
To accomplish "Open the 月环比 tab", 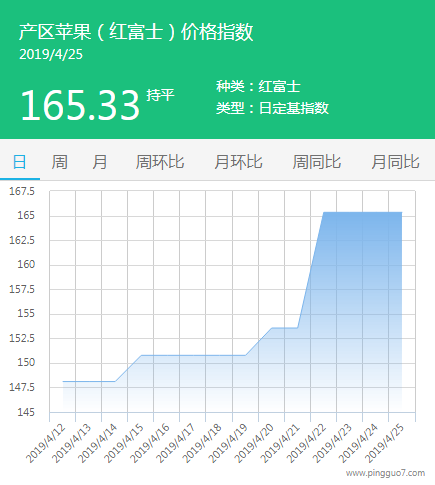I will pos(238,162).
